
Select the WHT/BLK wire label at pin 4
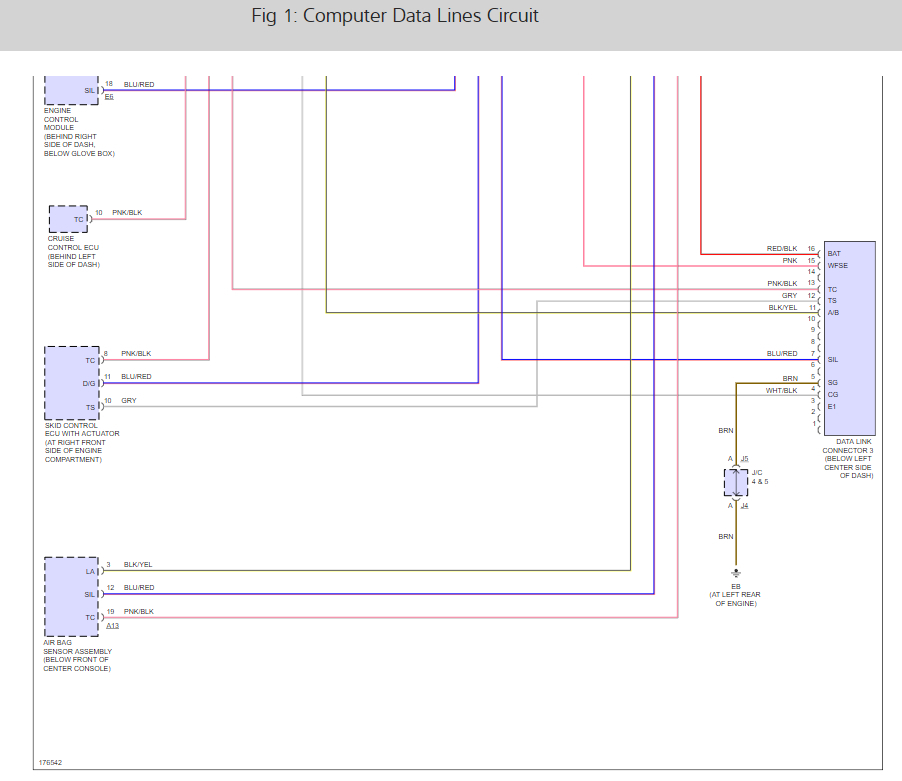pos(781,390)
